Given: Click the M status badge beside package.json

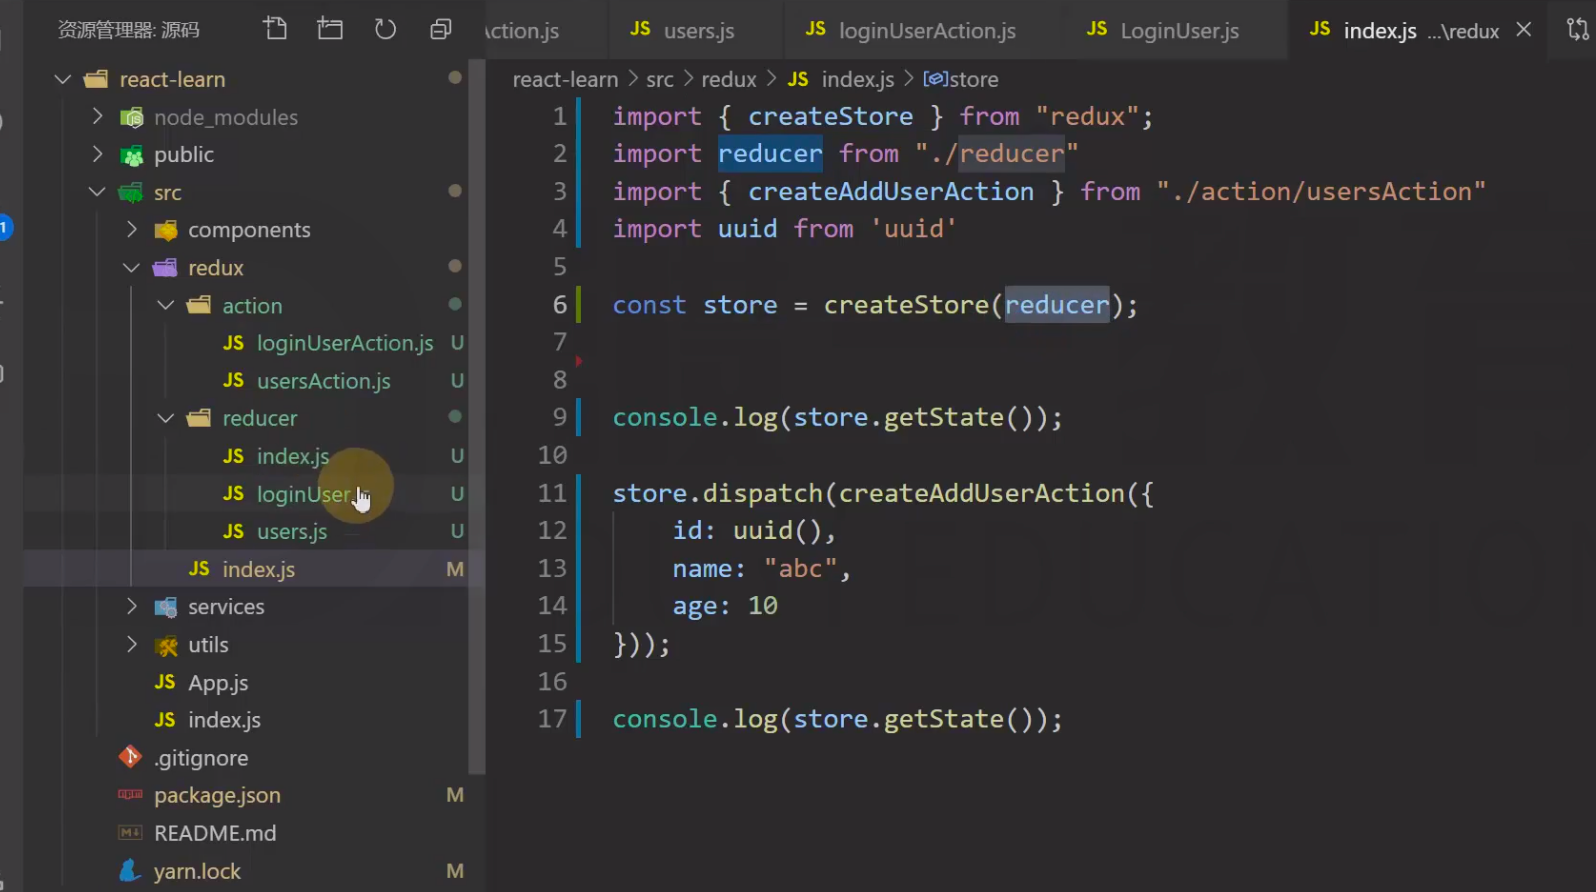Looking at the screenshot, I should (455, 795).
